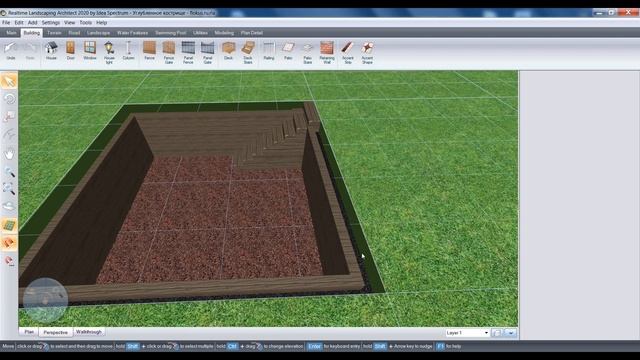Activate the selection arrow tool in the sidebar
This screenshot has width=640, height=360.
point(9,81)
